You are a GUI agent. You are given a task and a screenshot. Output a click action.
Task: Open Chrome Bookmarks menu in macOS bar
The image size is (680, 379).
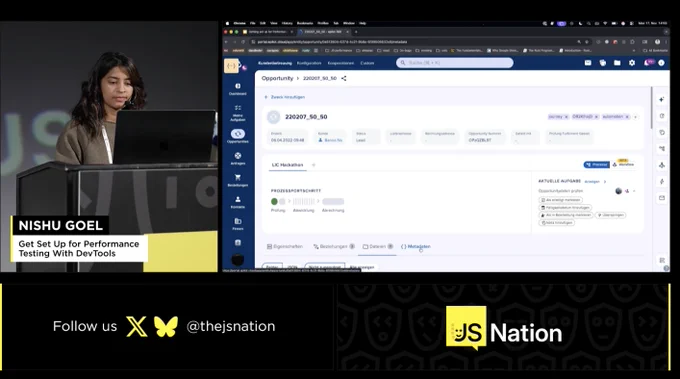pos(304,23)
